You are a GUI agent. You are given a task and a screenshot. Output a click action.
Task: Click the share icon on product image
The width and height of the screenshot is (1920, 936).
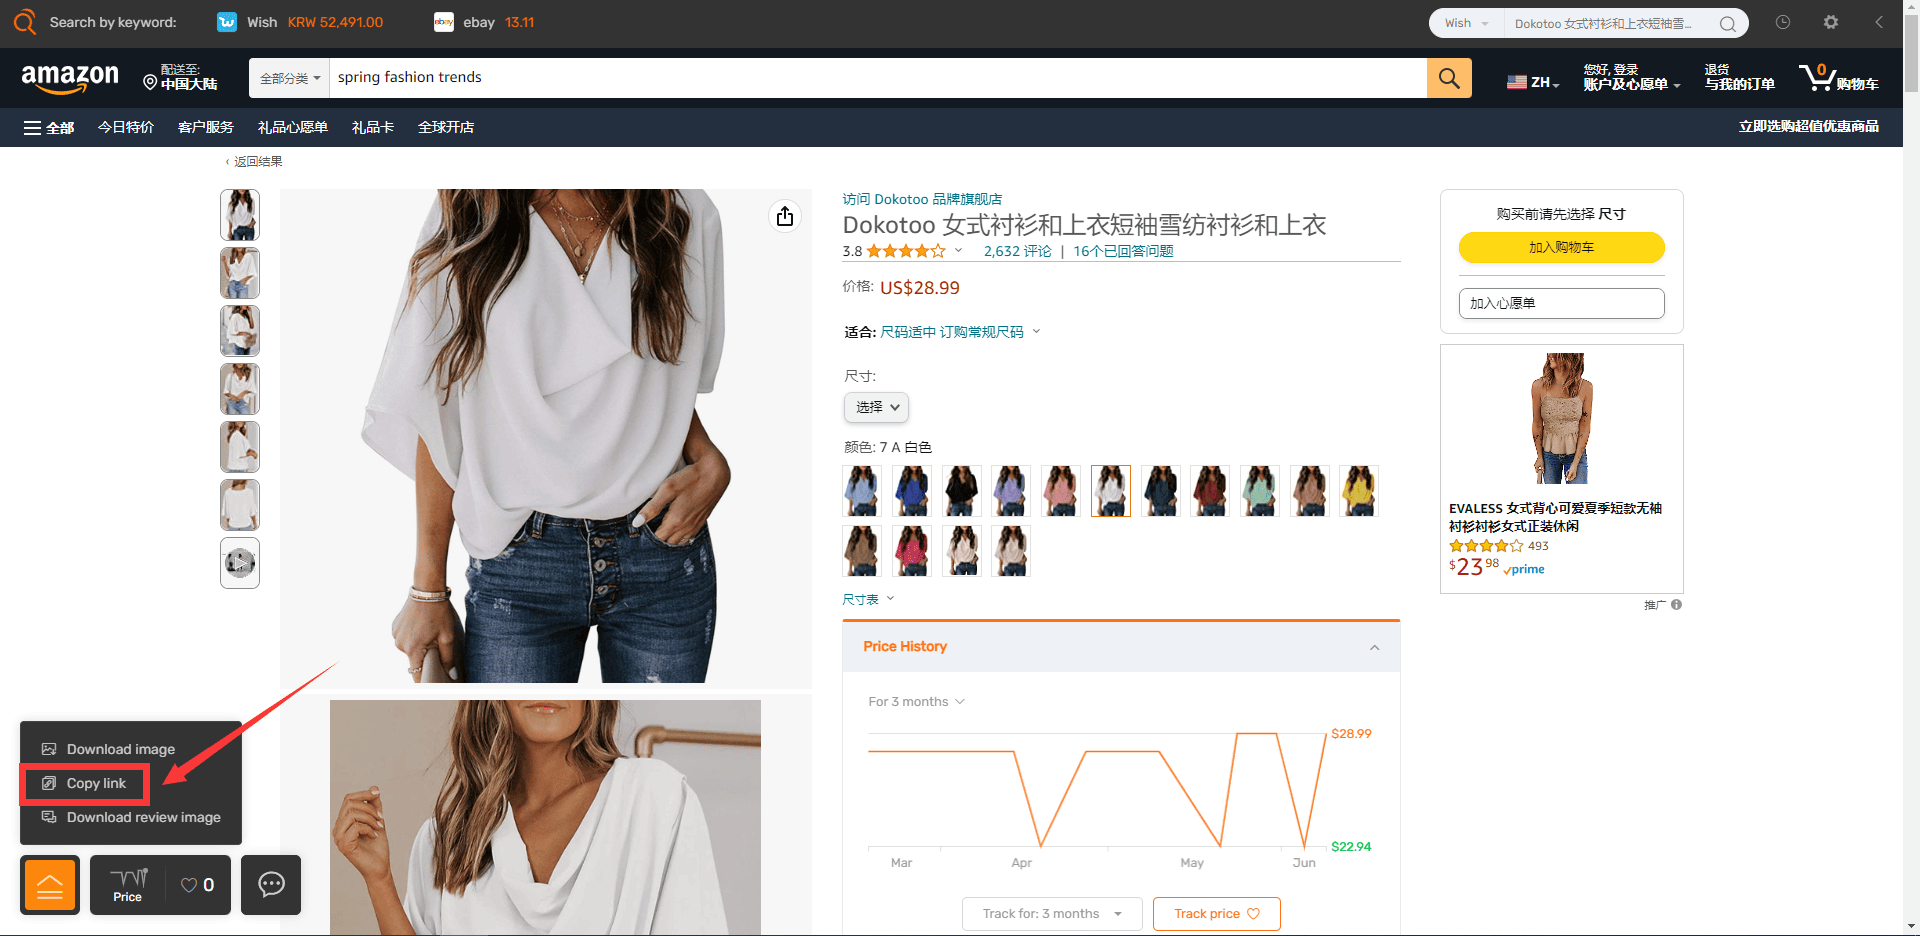tap(785, 216)
